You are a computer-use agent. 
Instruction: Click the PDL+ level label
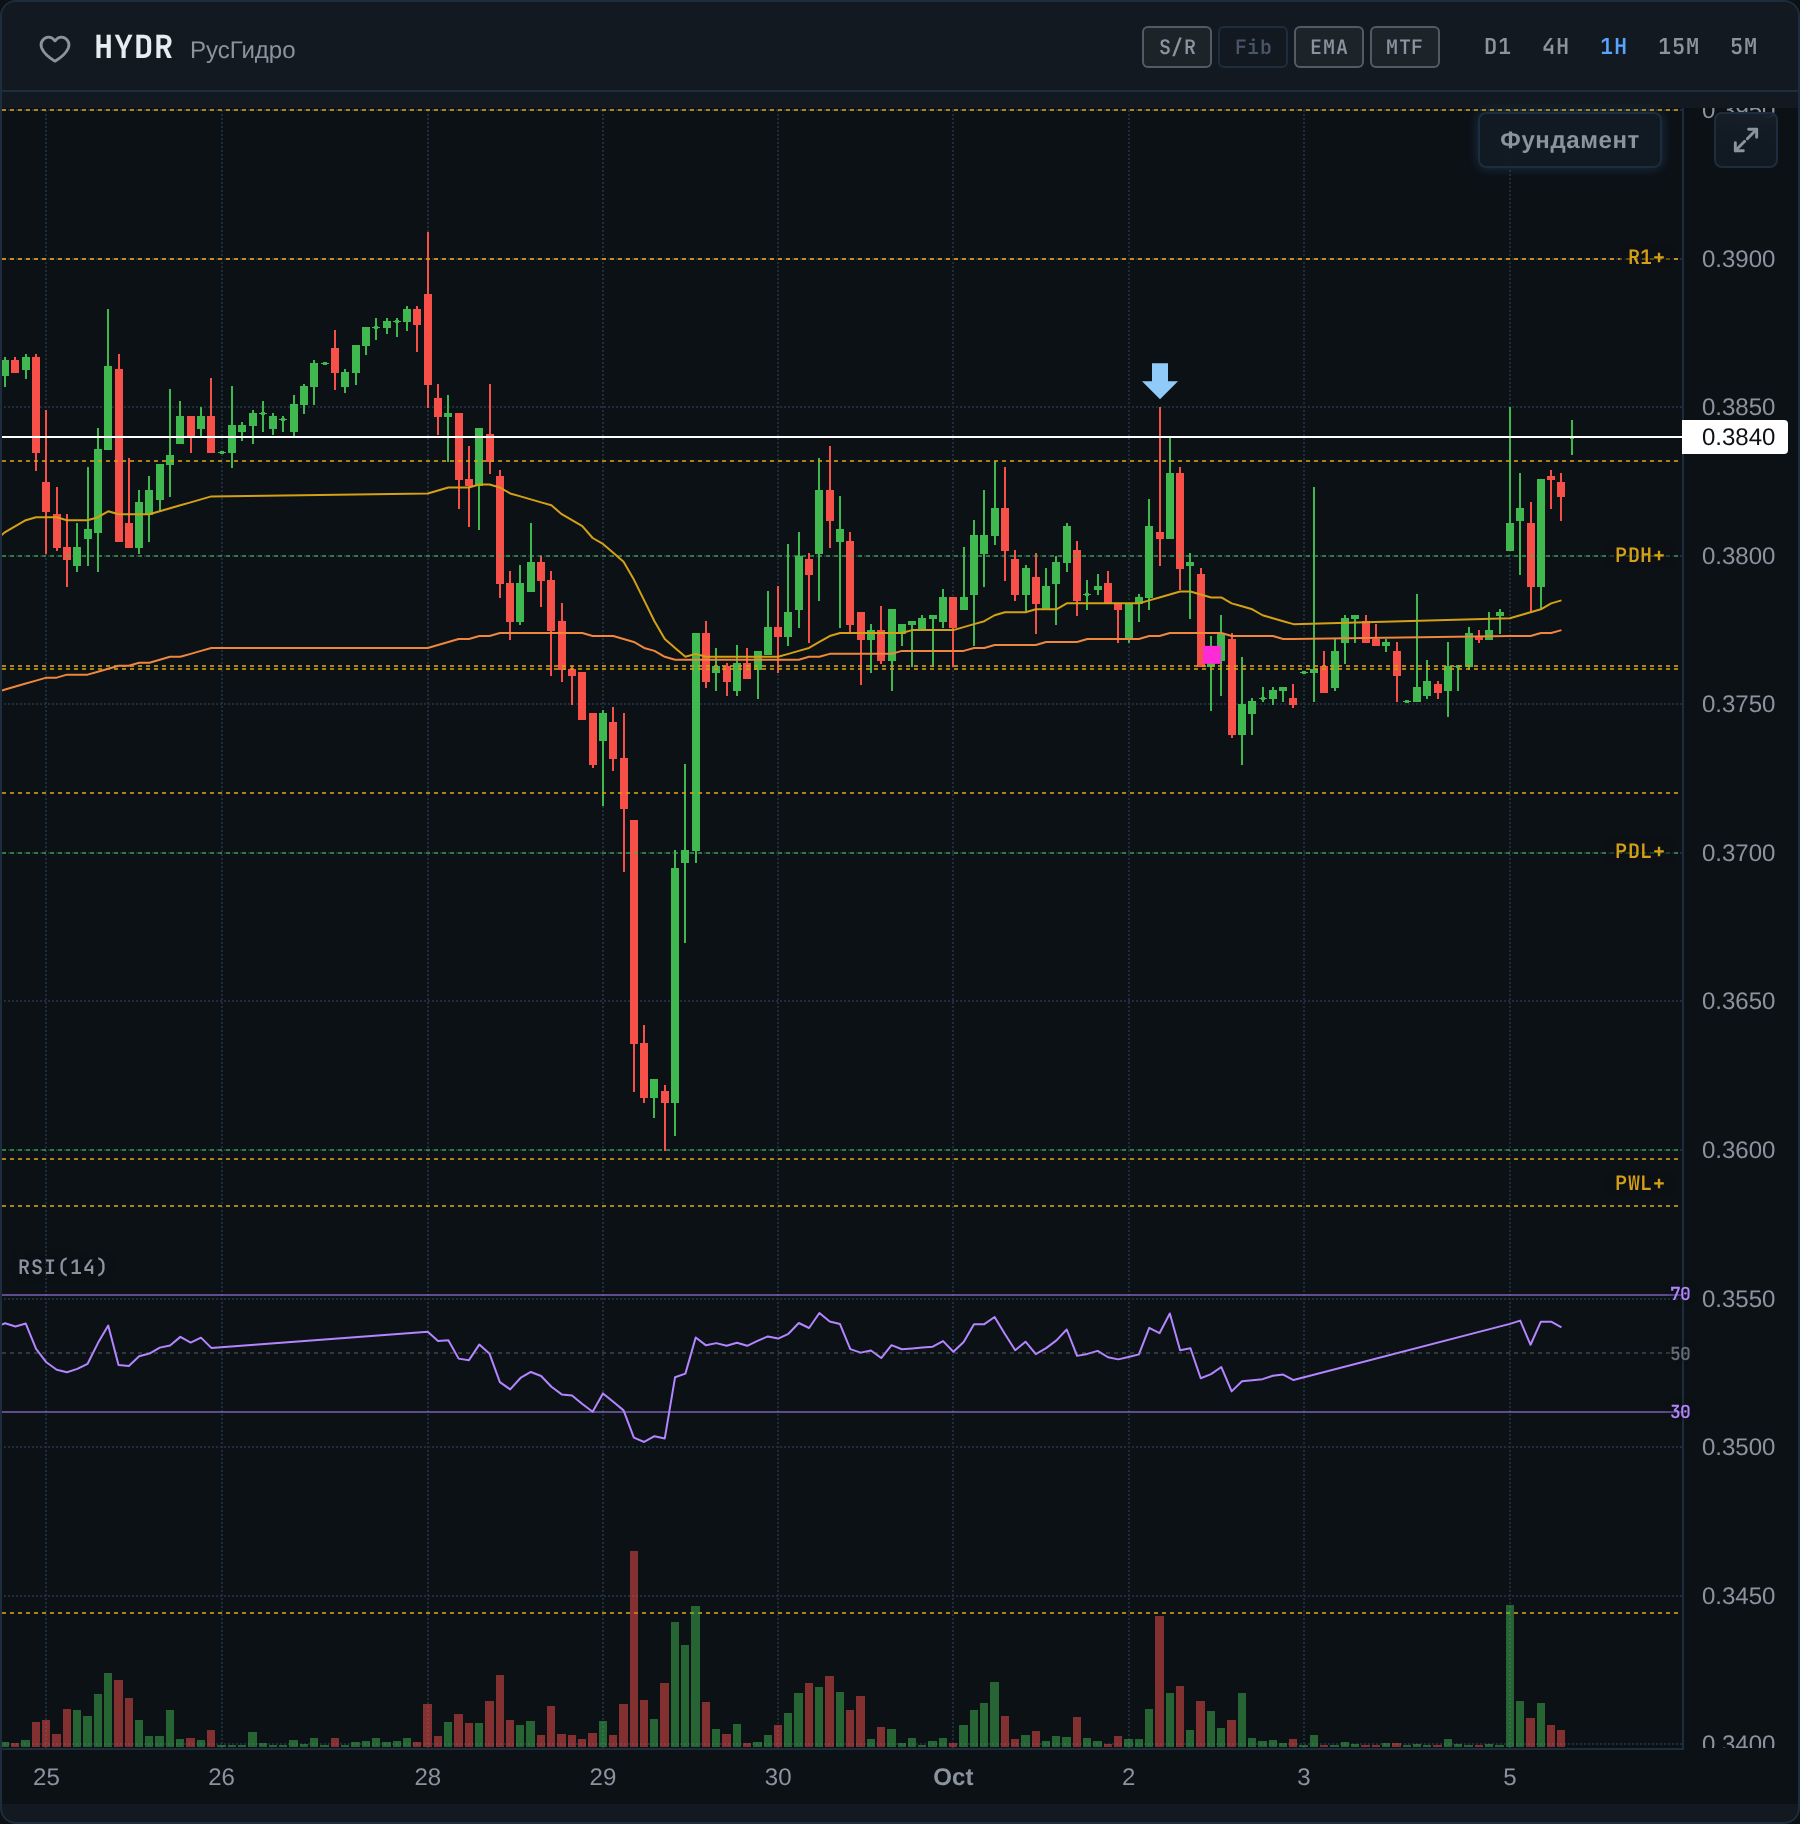coord(1639,851)
